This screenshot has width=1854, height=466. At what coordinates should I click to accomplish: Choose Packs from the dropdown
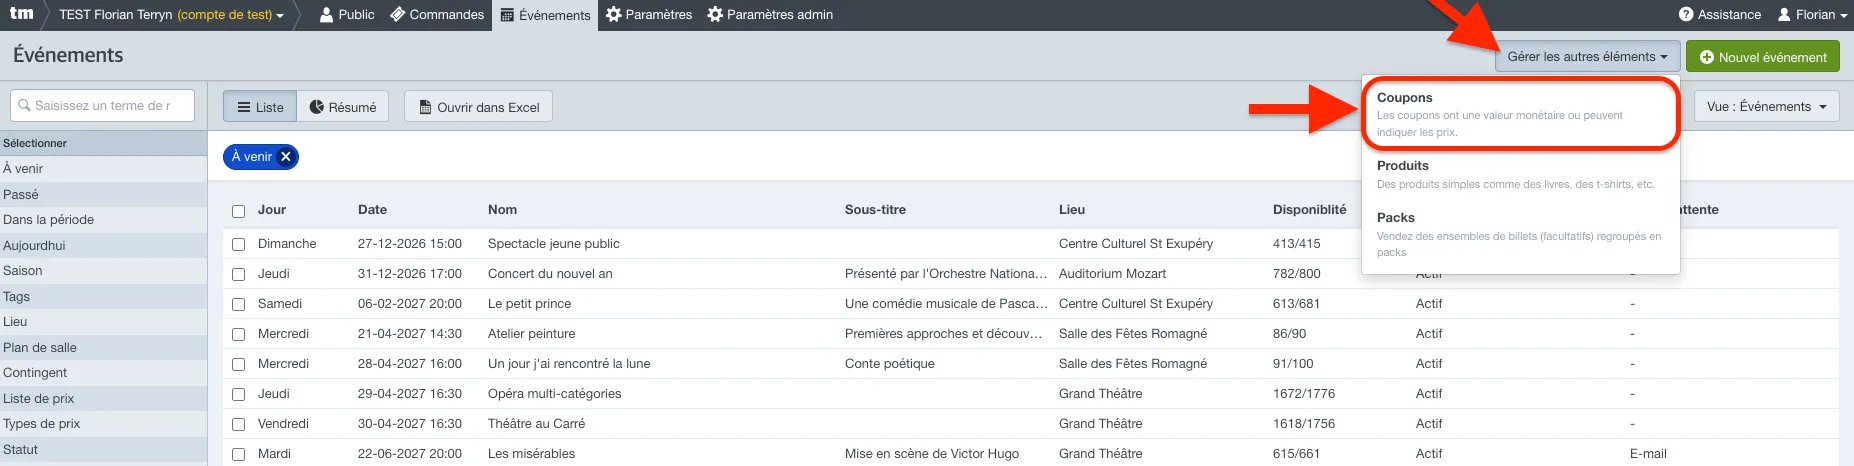tap(1519, 234)
